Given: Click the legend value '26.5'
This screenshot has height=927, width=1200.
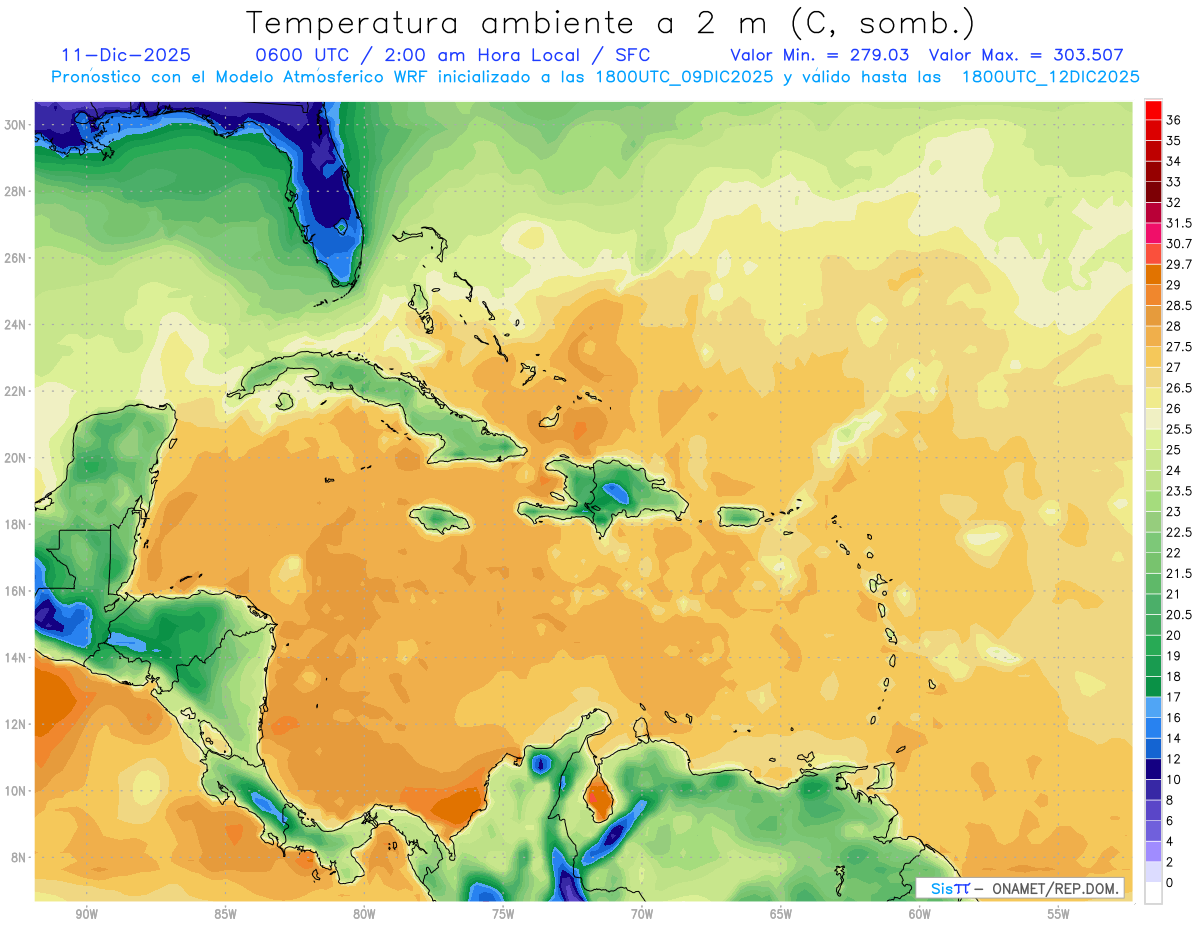Looking at the screenshot, I should (x=1179, y=388).
